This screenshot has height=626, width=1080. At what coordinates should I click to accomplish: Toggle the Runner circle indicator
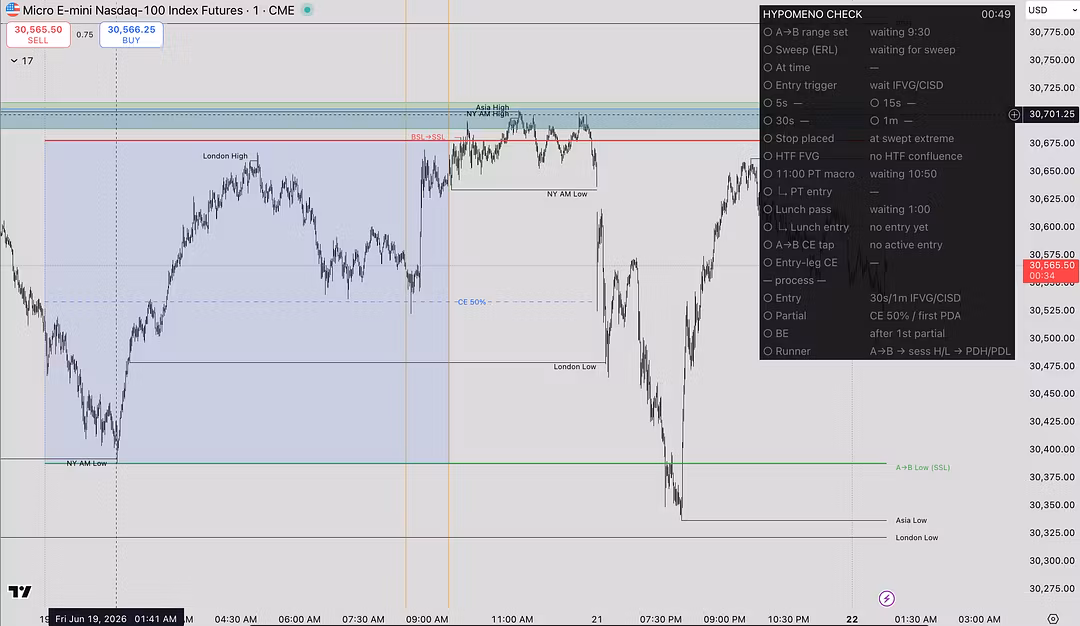(x=767, y=351)
